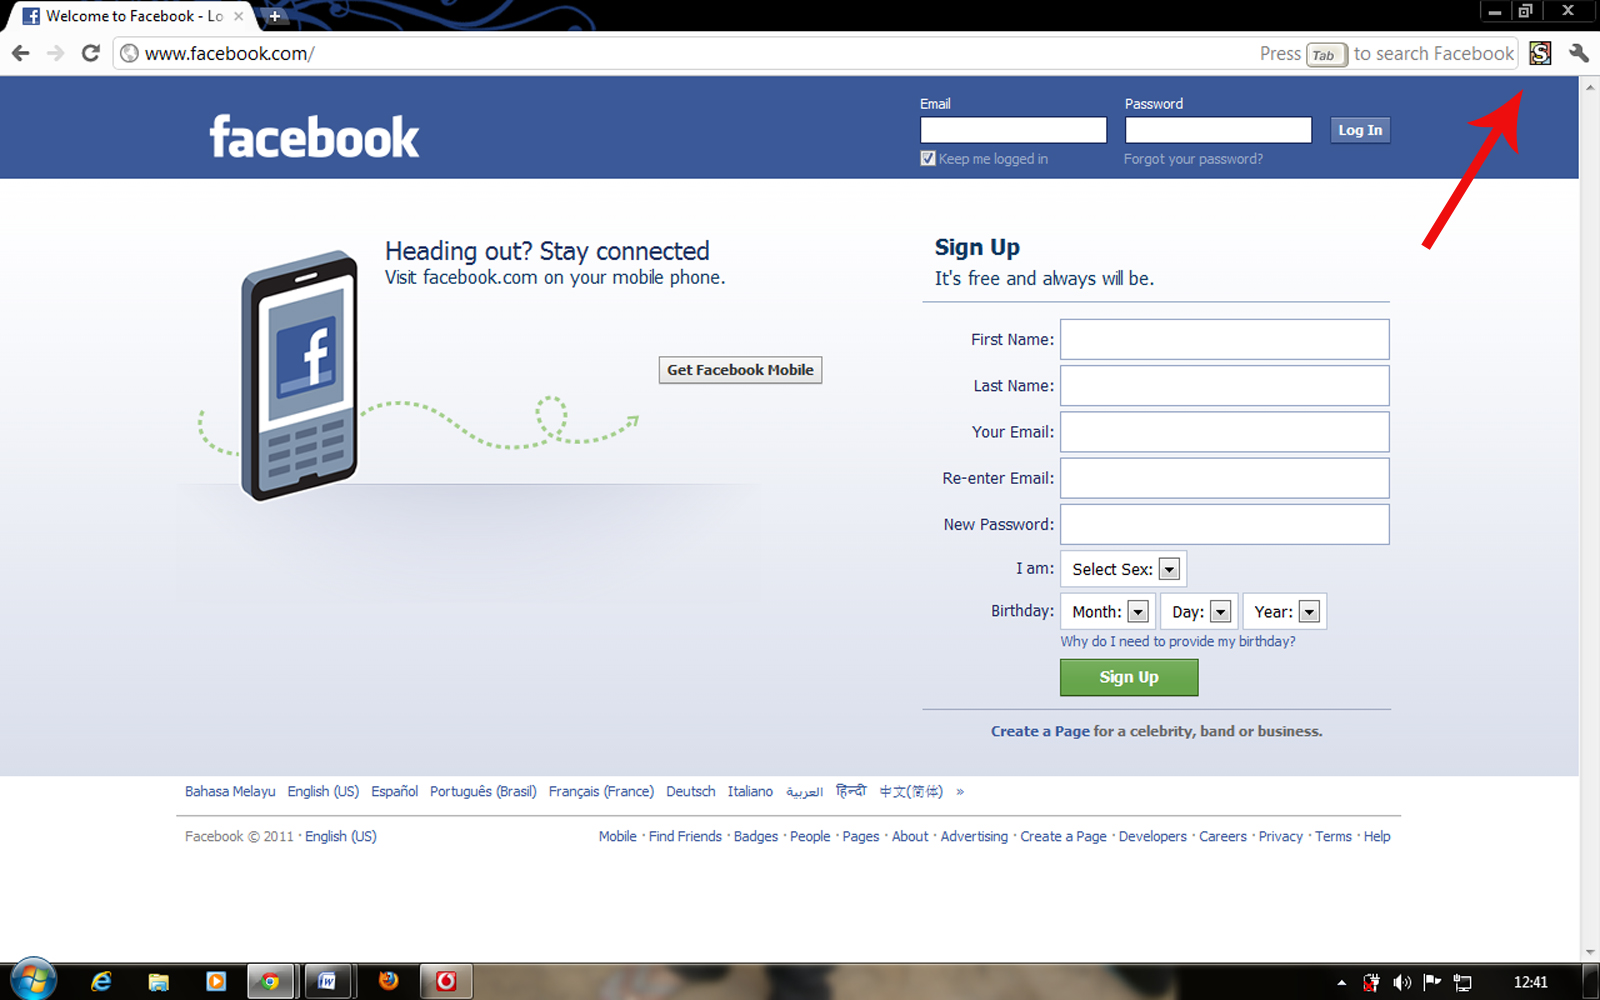Switch language to Español
The image size is (1600, 1000).
[x=395, y=791]
